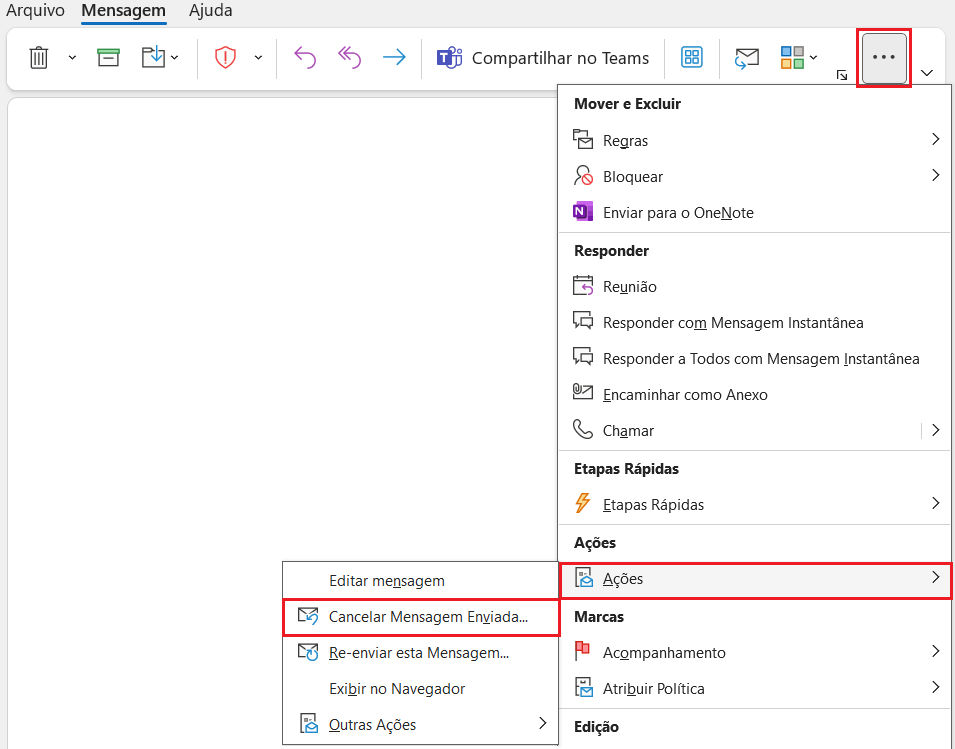Screen dimensions: 955x749
Task: Click the Reunião calendar icon
Action: (583, 286)
